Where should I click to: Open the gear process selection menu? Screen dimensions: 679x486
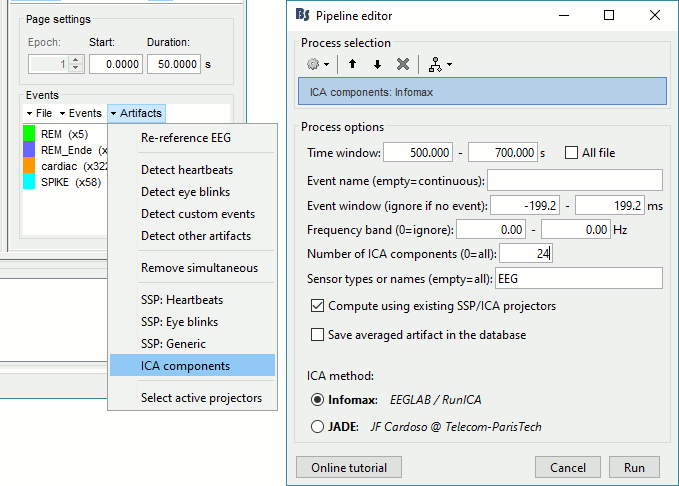coord(318,64)
